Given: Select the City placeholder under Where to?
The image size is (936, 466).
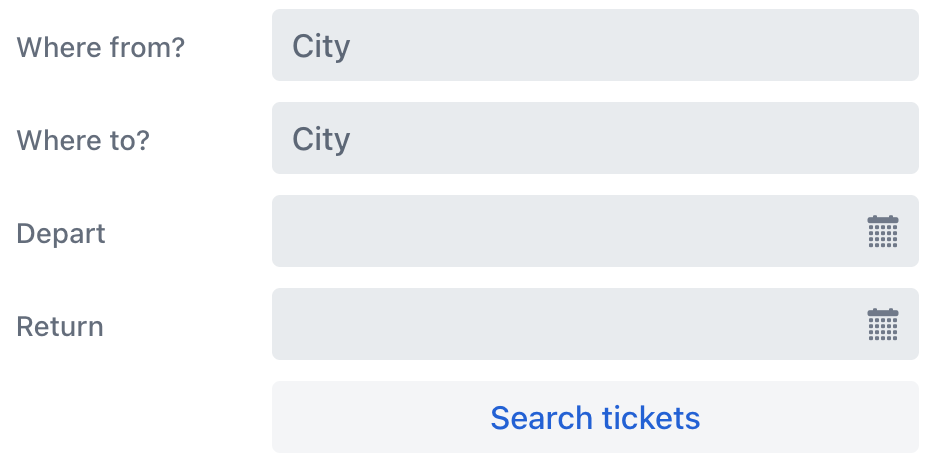Looking at the screenshot, I should click(321, 139).
